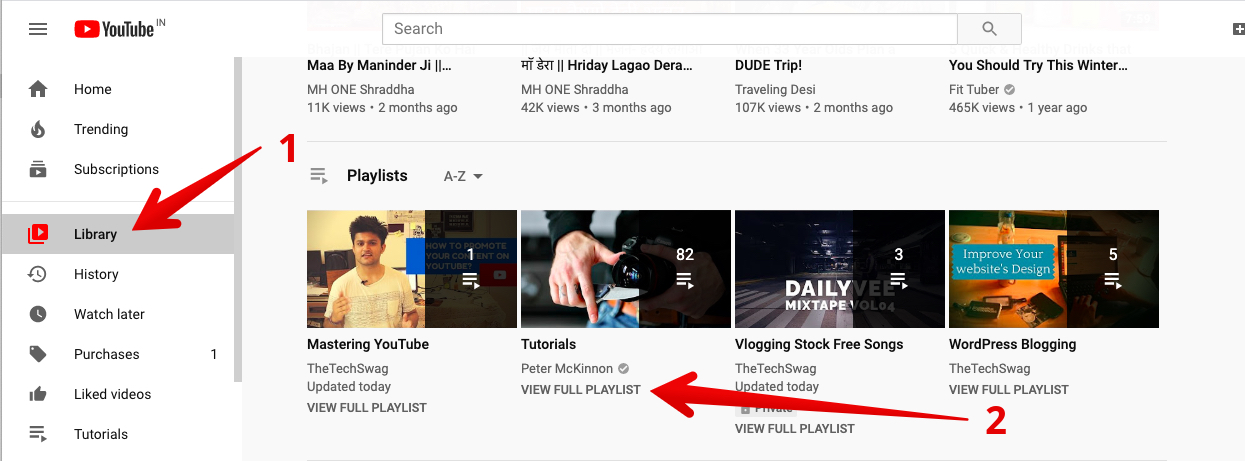Screen dimensions: 1245x461
Task: Open Mastering YouTube playlist thumbnail
Action: coord(412,269)
